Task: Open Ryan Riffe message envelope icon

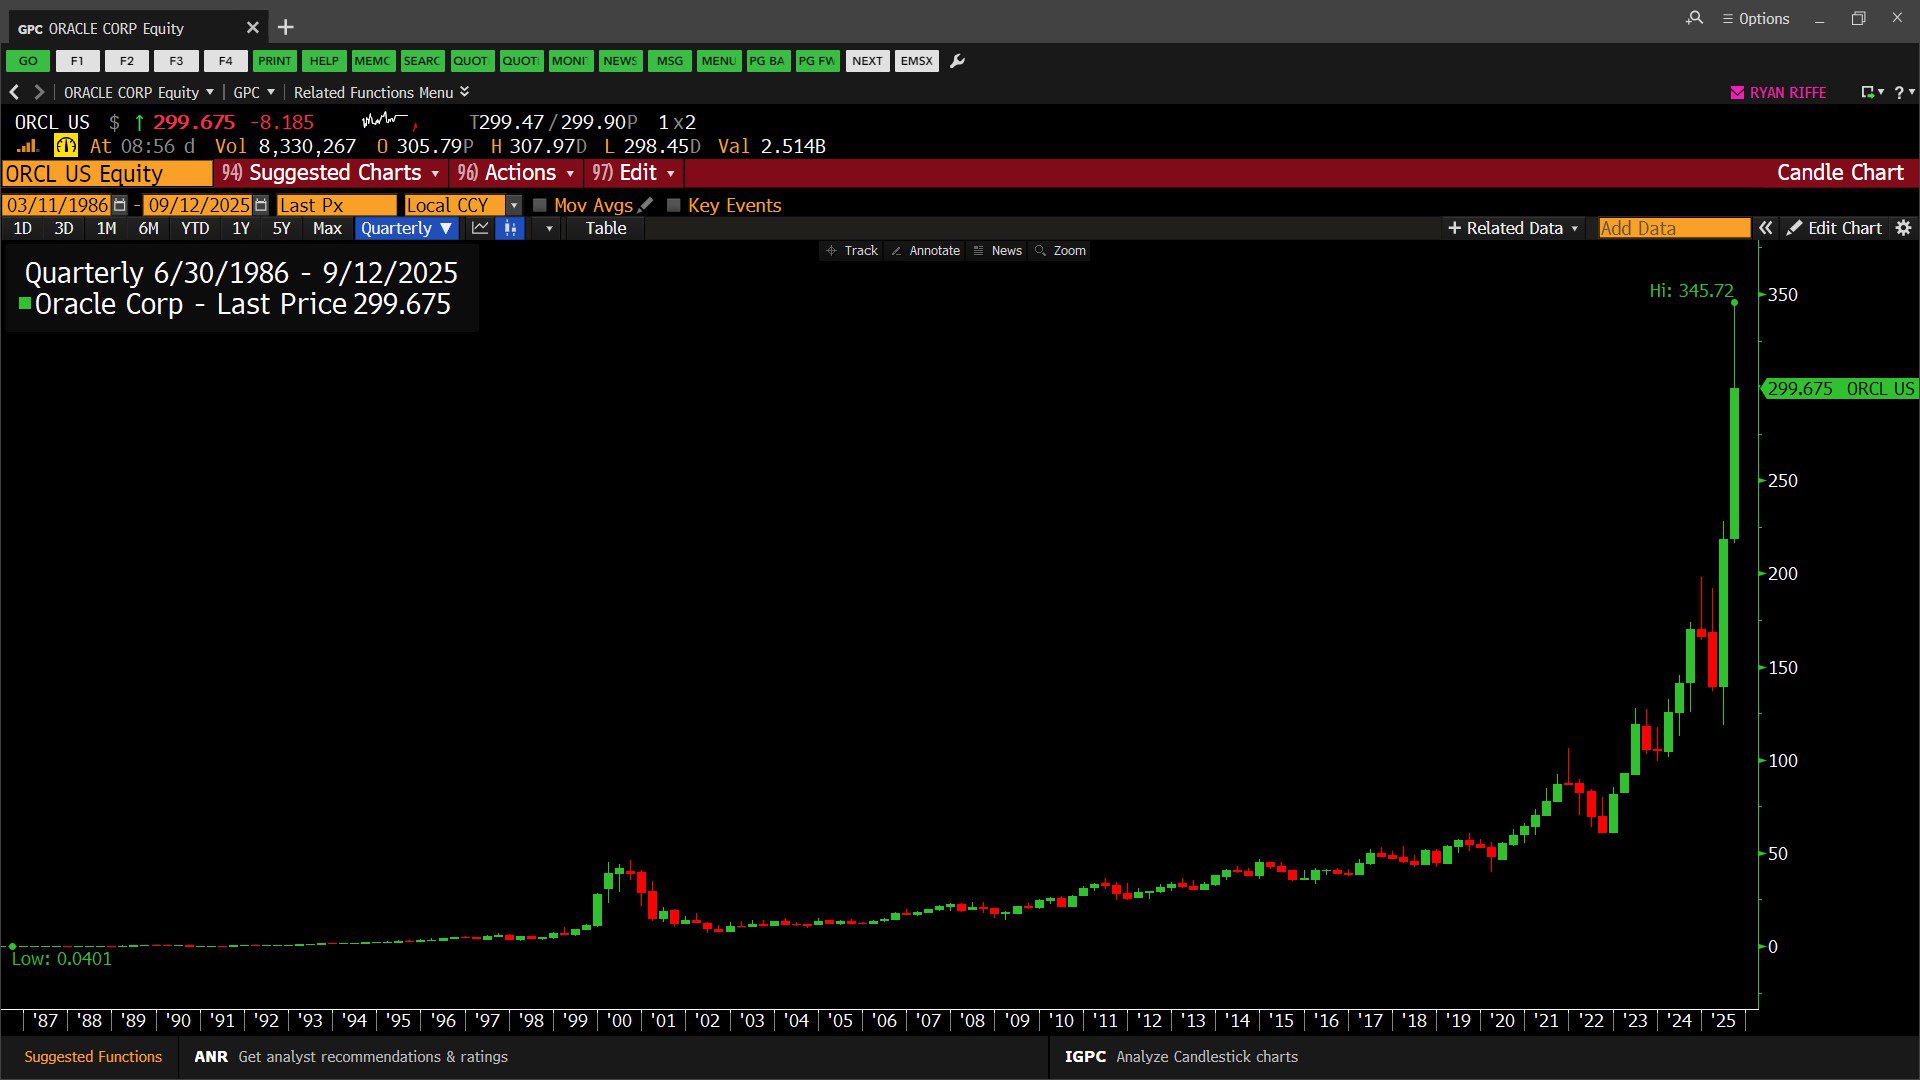Action: [1737, 92]
